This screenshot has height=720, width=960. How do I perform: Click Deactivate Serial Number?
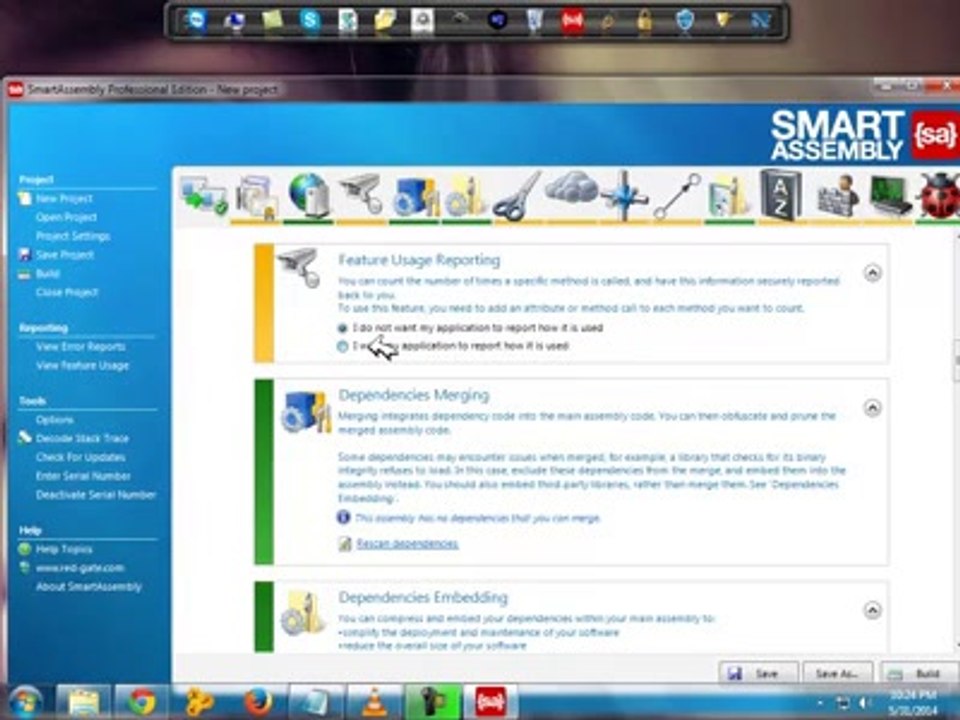tap(96, 495)
